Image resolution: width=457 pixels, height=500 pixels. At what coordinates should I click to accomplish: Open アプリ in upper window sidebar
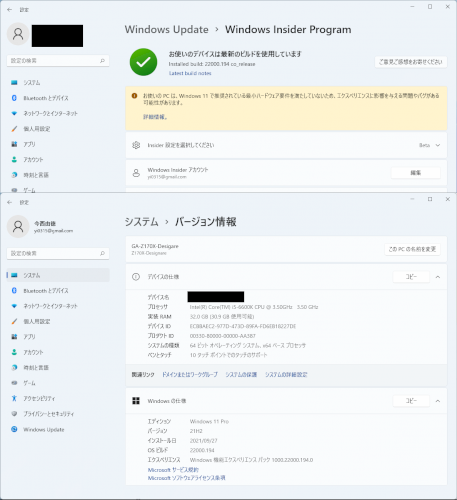coord(29,144)
